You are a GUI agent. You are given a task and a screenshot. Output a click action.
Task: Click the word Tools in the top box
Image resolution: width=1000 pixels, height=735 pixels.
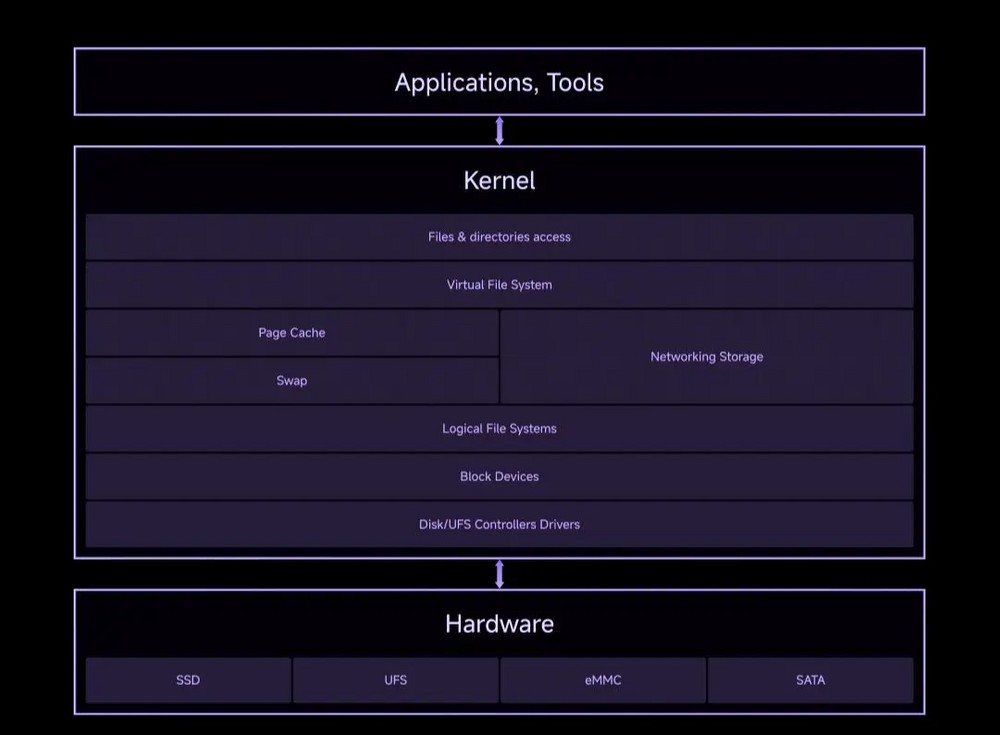coord(575,82)
